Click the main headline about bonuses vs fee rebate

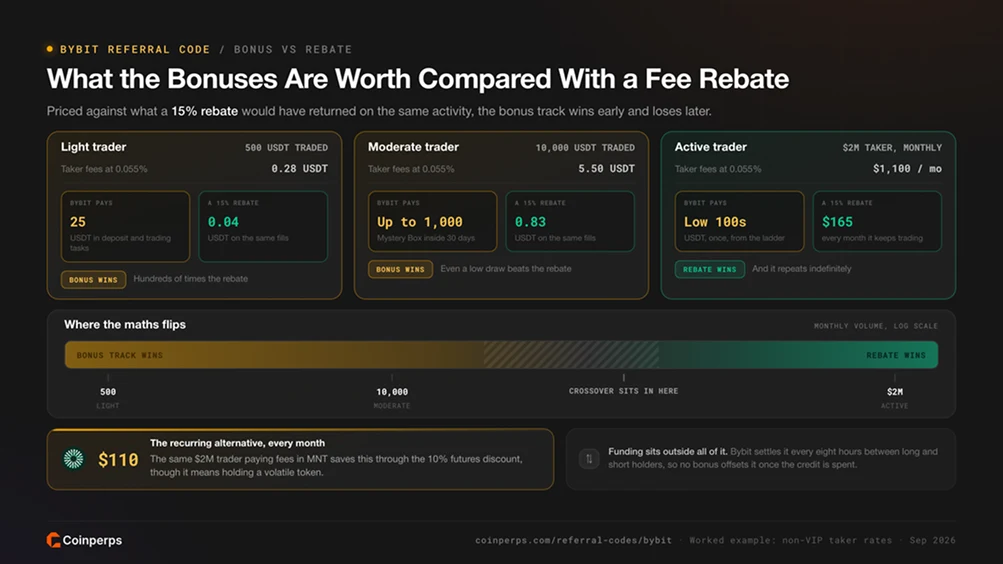(x=418, y=79)
